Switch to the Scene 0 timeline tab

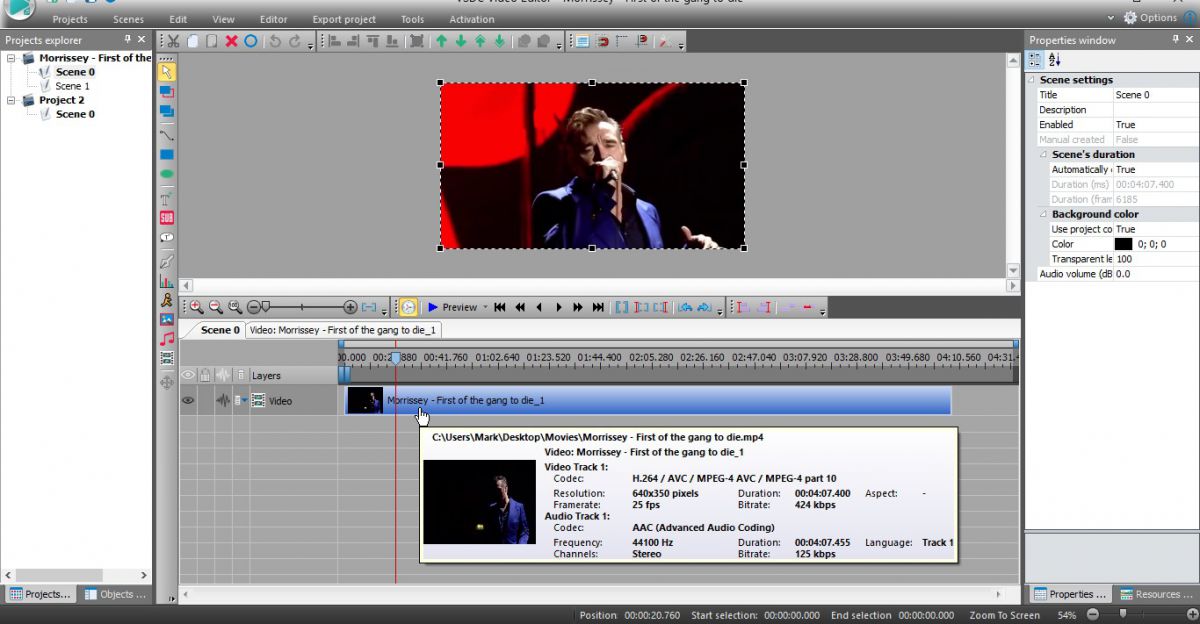[x=220, y=330]
